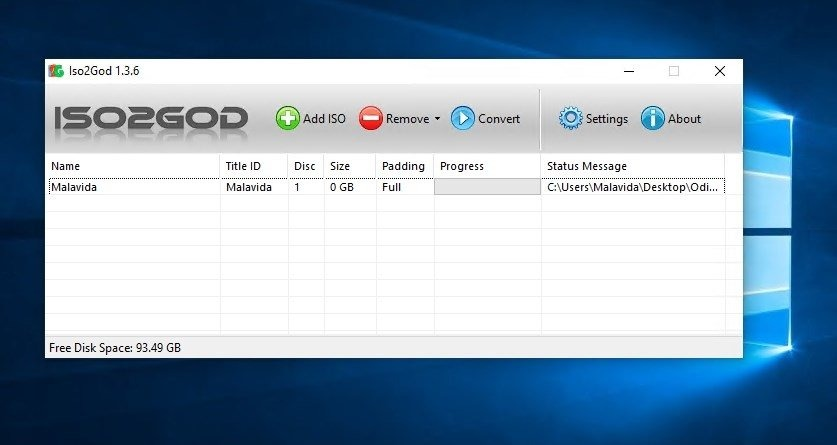Minimize the Iso2God window
Viewport: 837px width, 445px height.
click(x=629, y=71)
